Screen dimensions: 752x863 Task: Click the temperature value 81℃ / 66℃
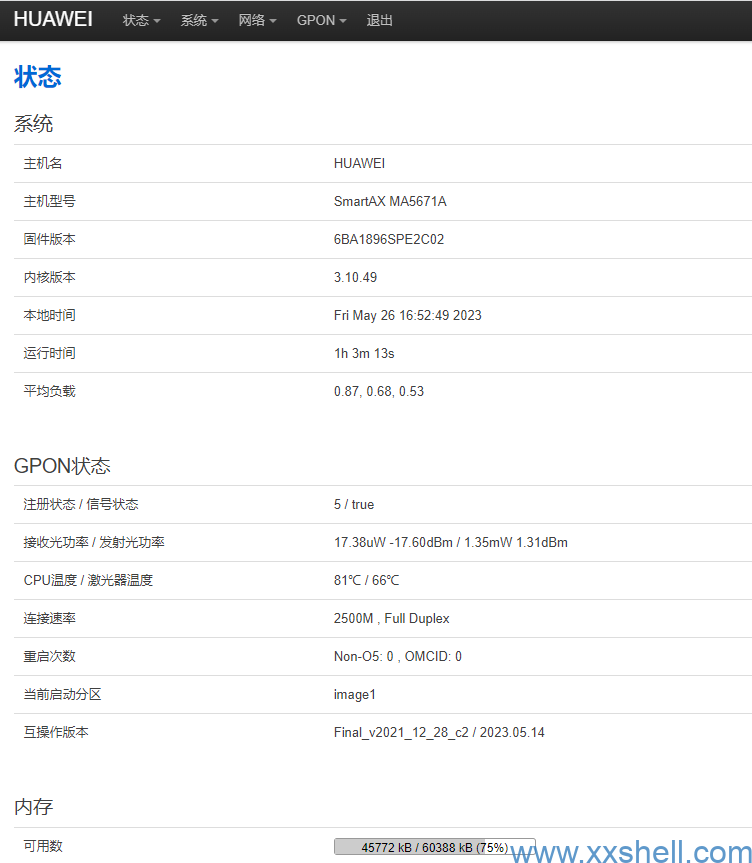pos(366,580)
